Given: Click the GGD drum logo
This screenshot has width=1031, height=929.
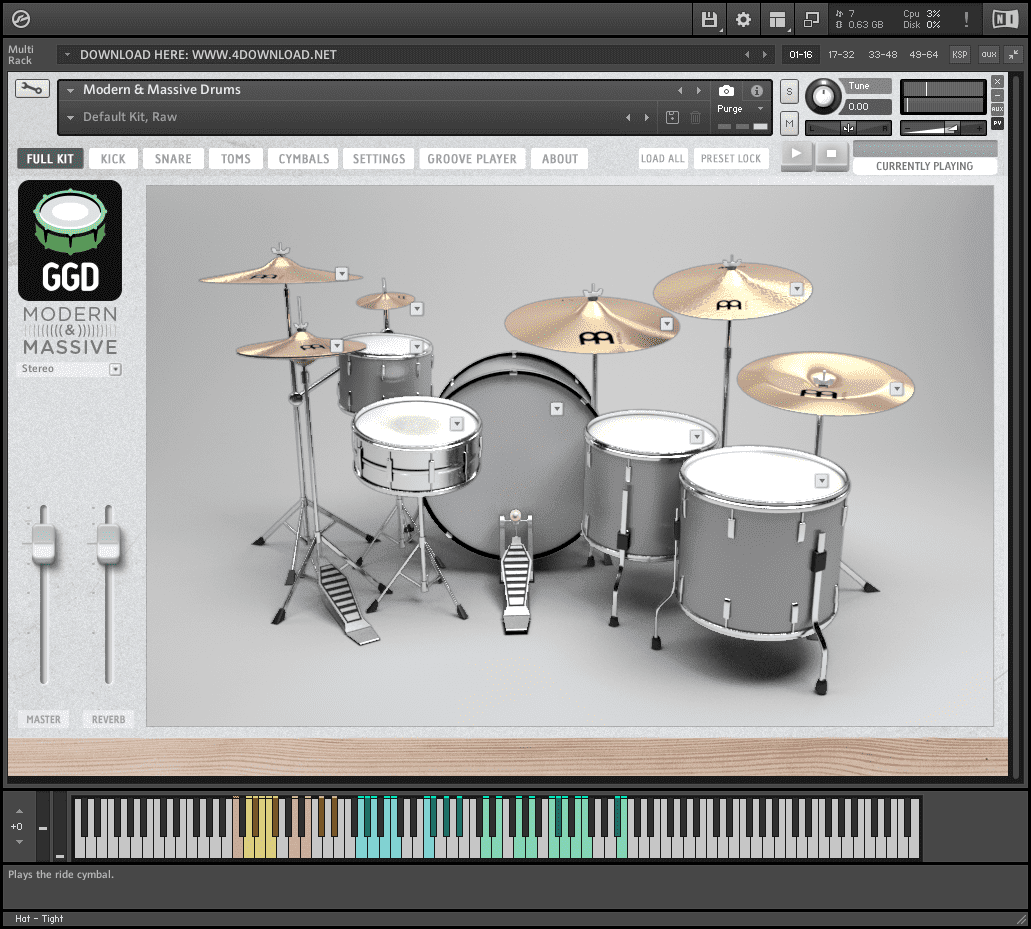Looking at the screenshot, I should [x=70, y=241].
